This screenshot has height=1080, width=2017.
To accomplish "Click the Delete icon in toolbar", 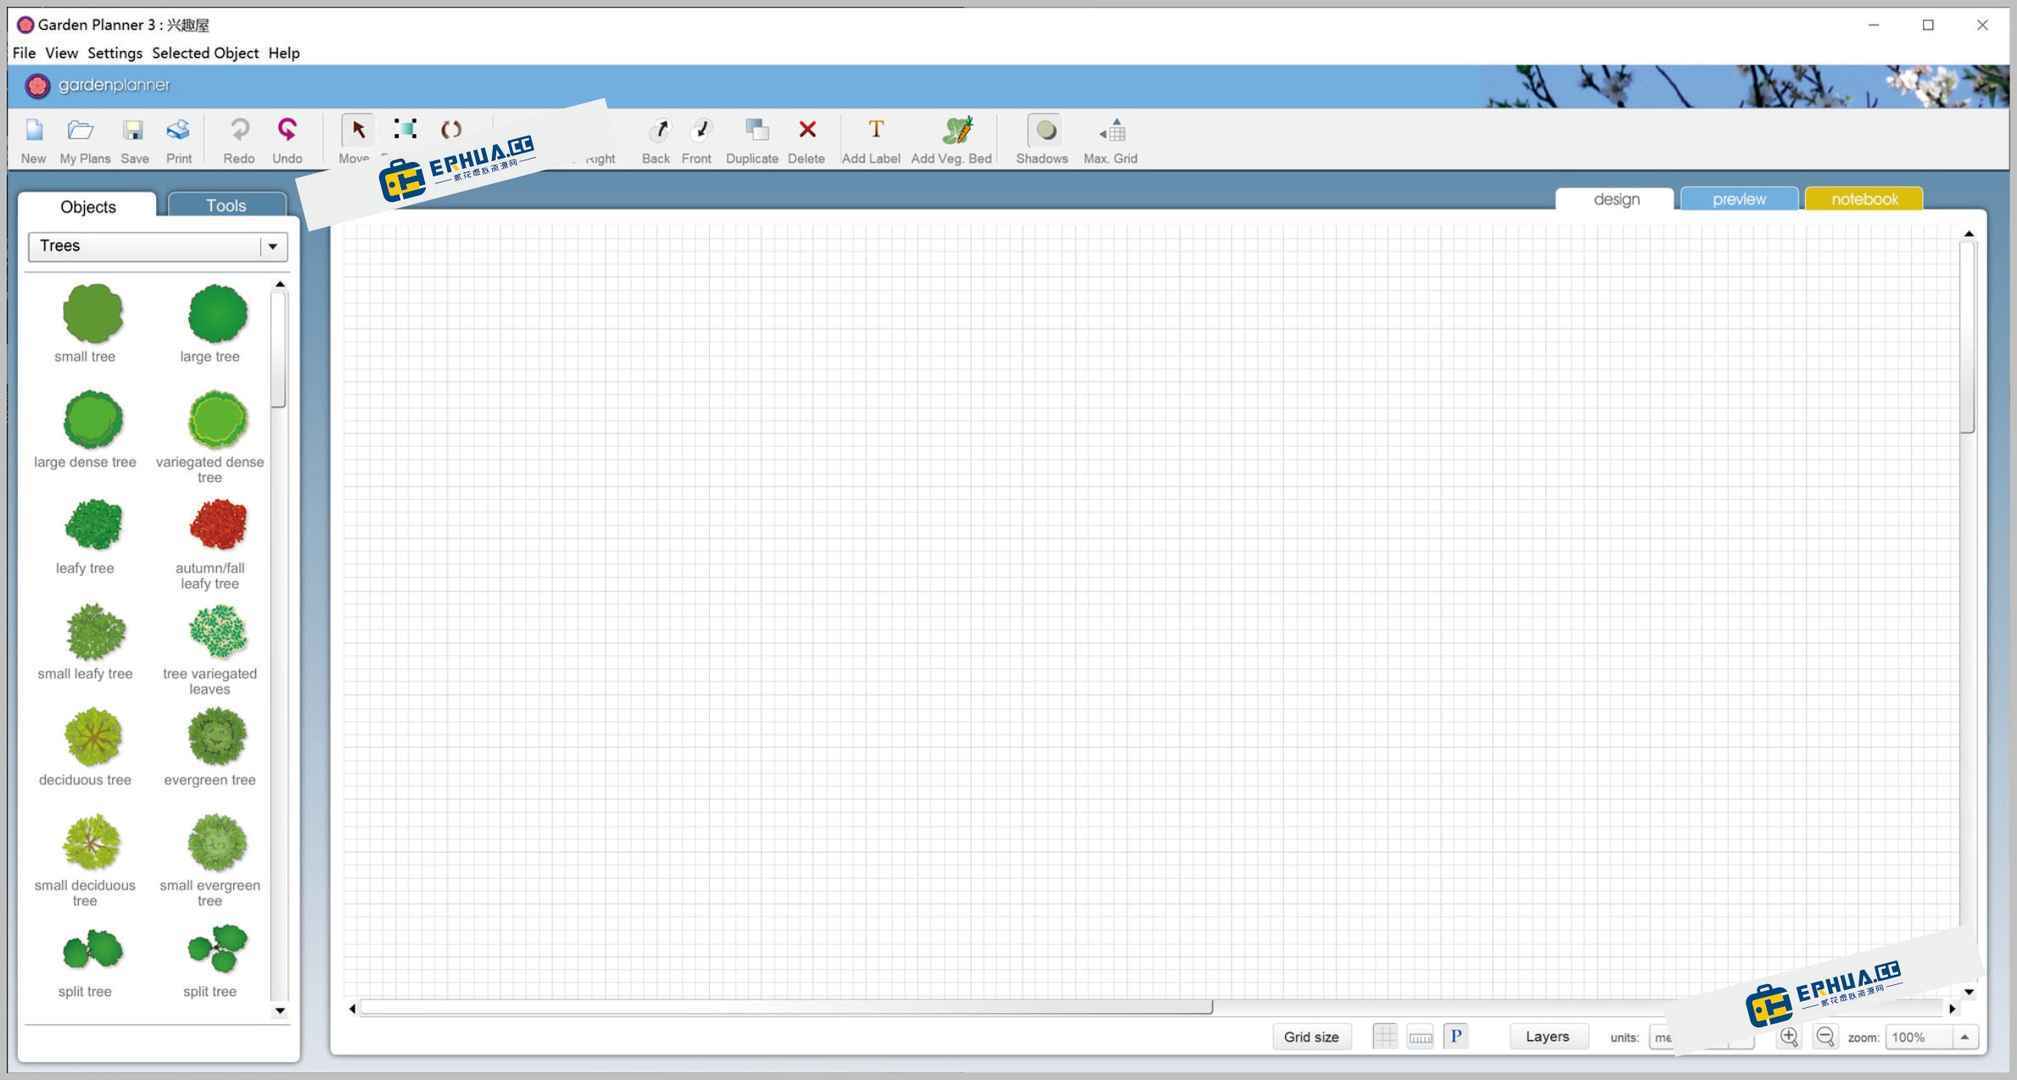I will coord(807,131).
